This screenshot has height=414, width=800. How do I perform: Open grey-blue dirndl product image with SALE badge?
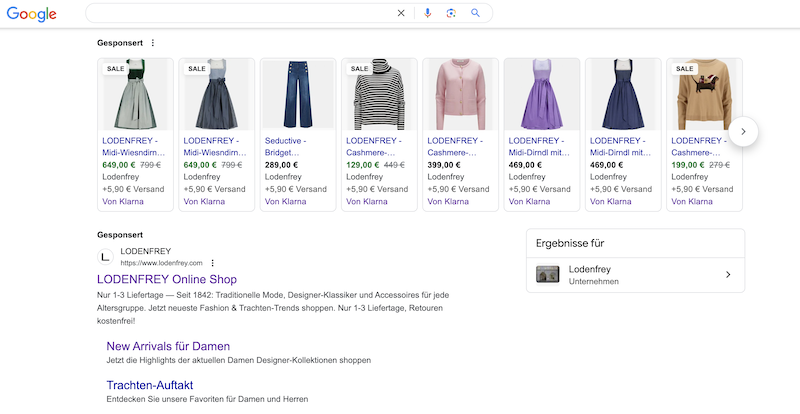pyautogui.click(x=216, y=94)
